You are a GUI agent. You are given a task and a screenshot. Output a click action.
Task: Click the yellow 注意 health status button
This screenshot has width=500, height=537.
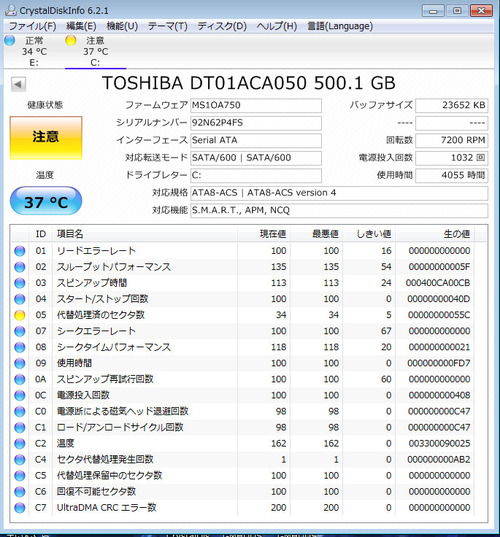[46, 138]
